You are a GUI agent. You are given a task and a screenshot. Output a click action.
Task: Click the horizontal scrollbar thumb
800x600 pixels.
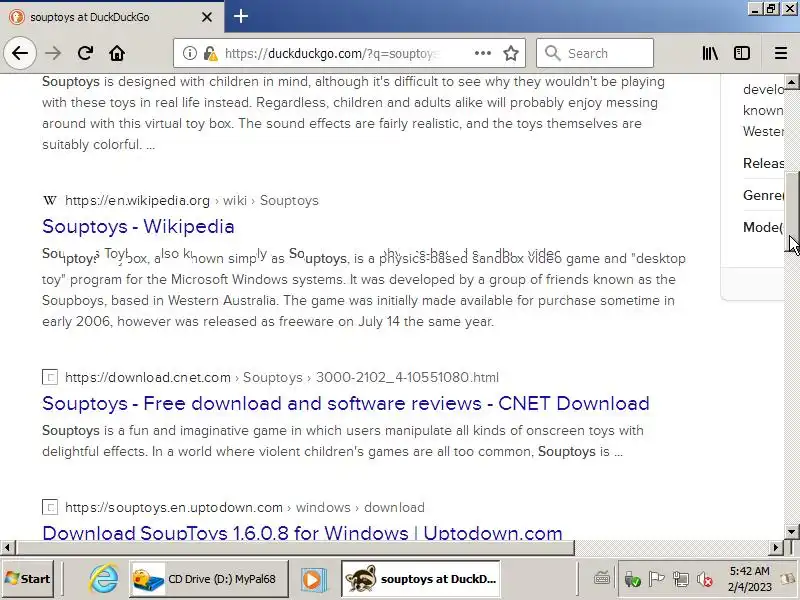[295, 548]
